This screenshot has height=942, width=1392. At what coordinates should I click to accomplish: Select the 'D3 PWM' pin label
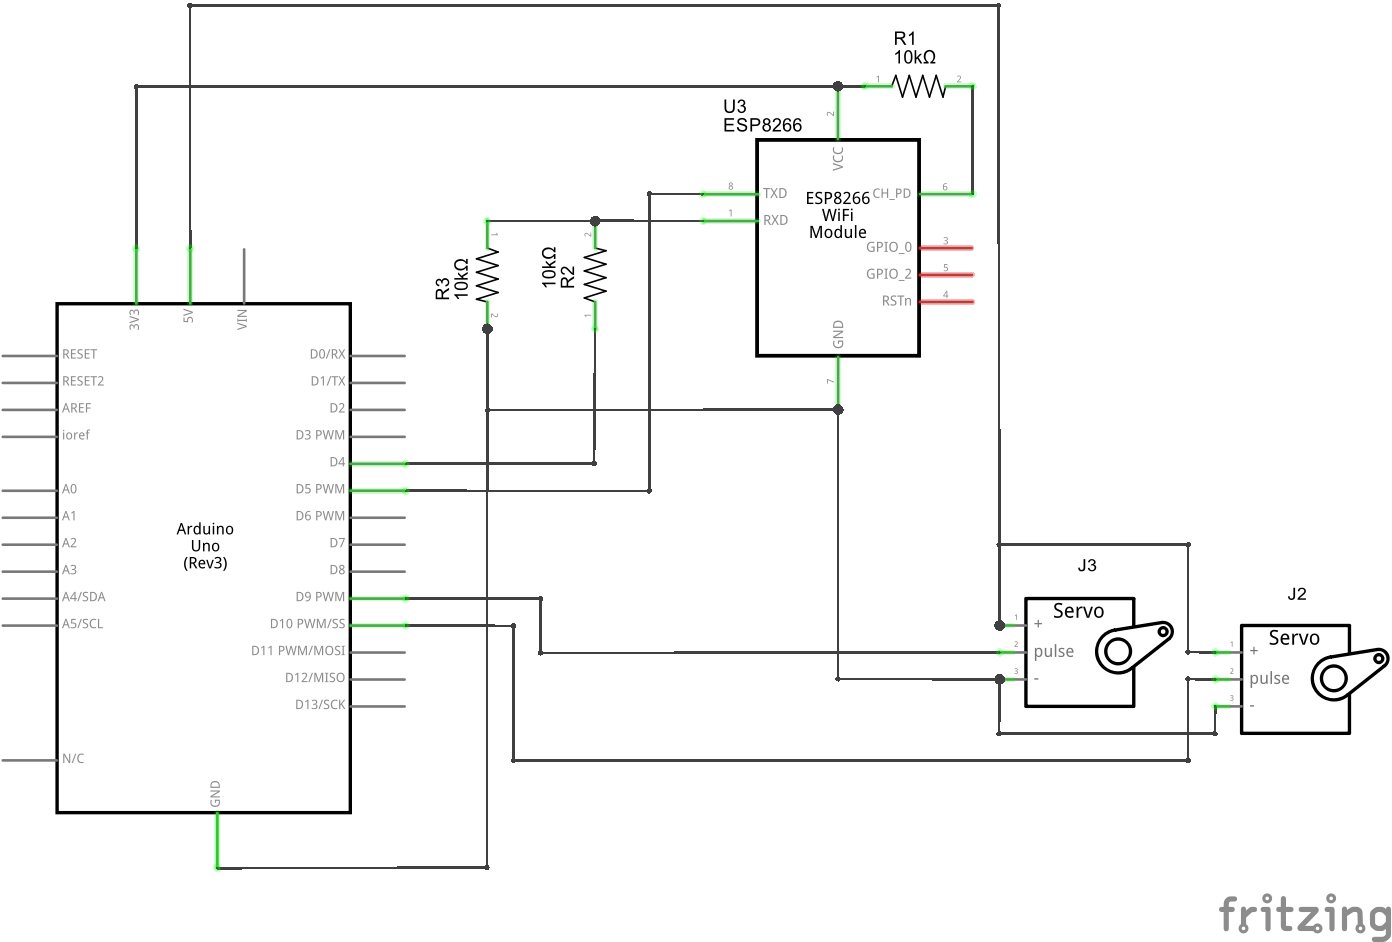pos(320,436)
